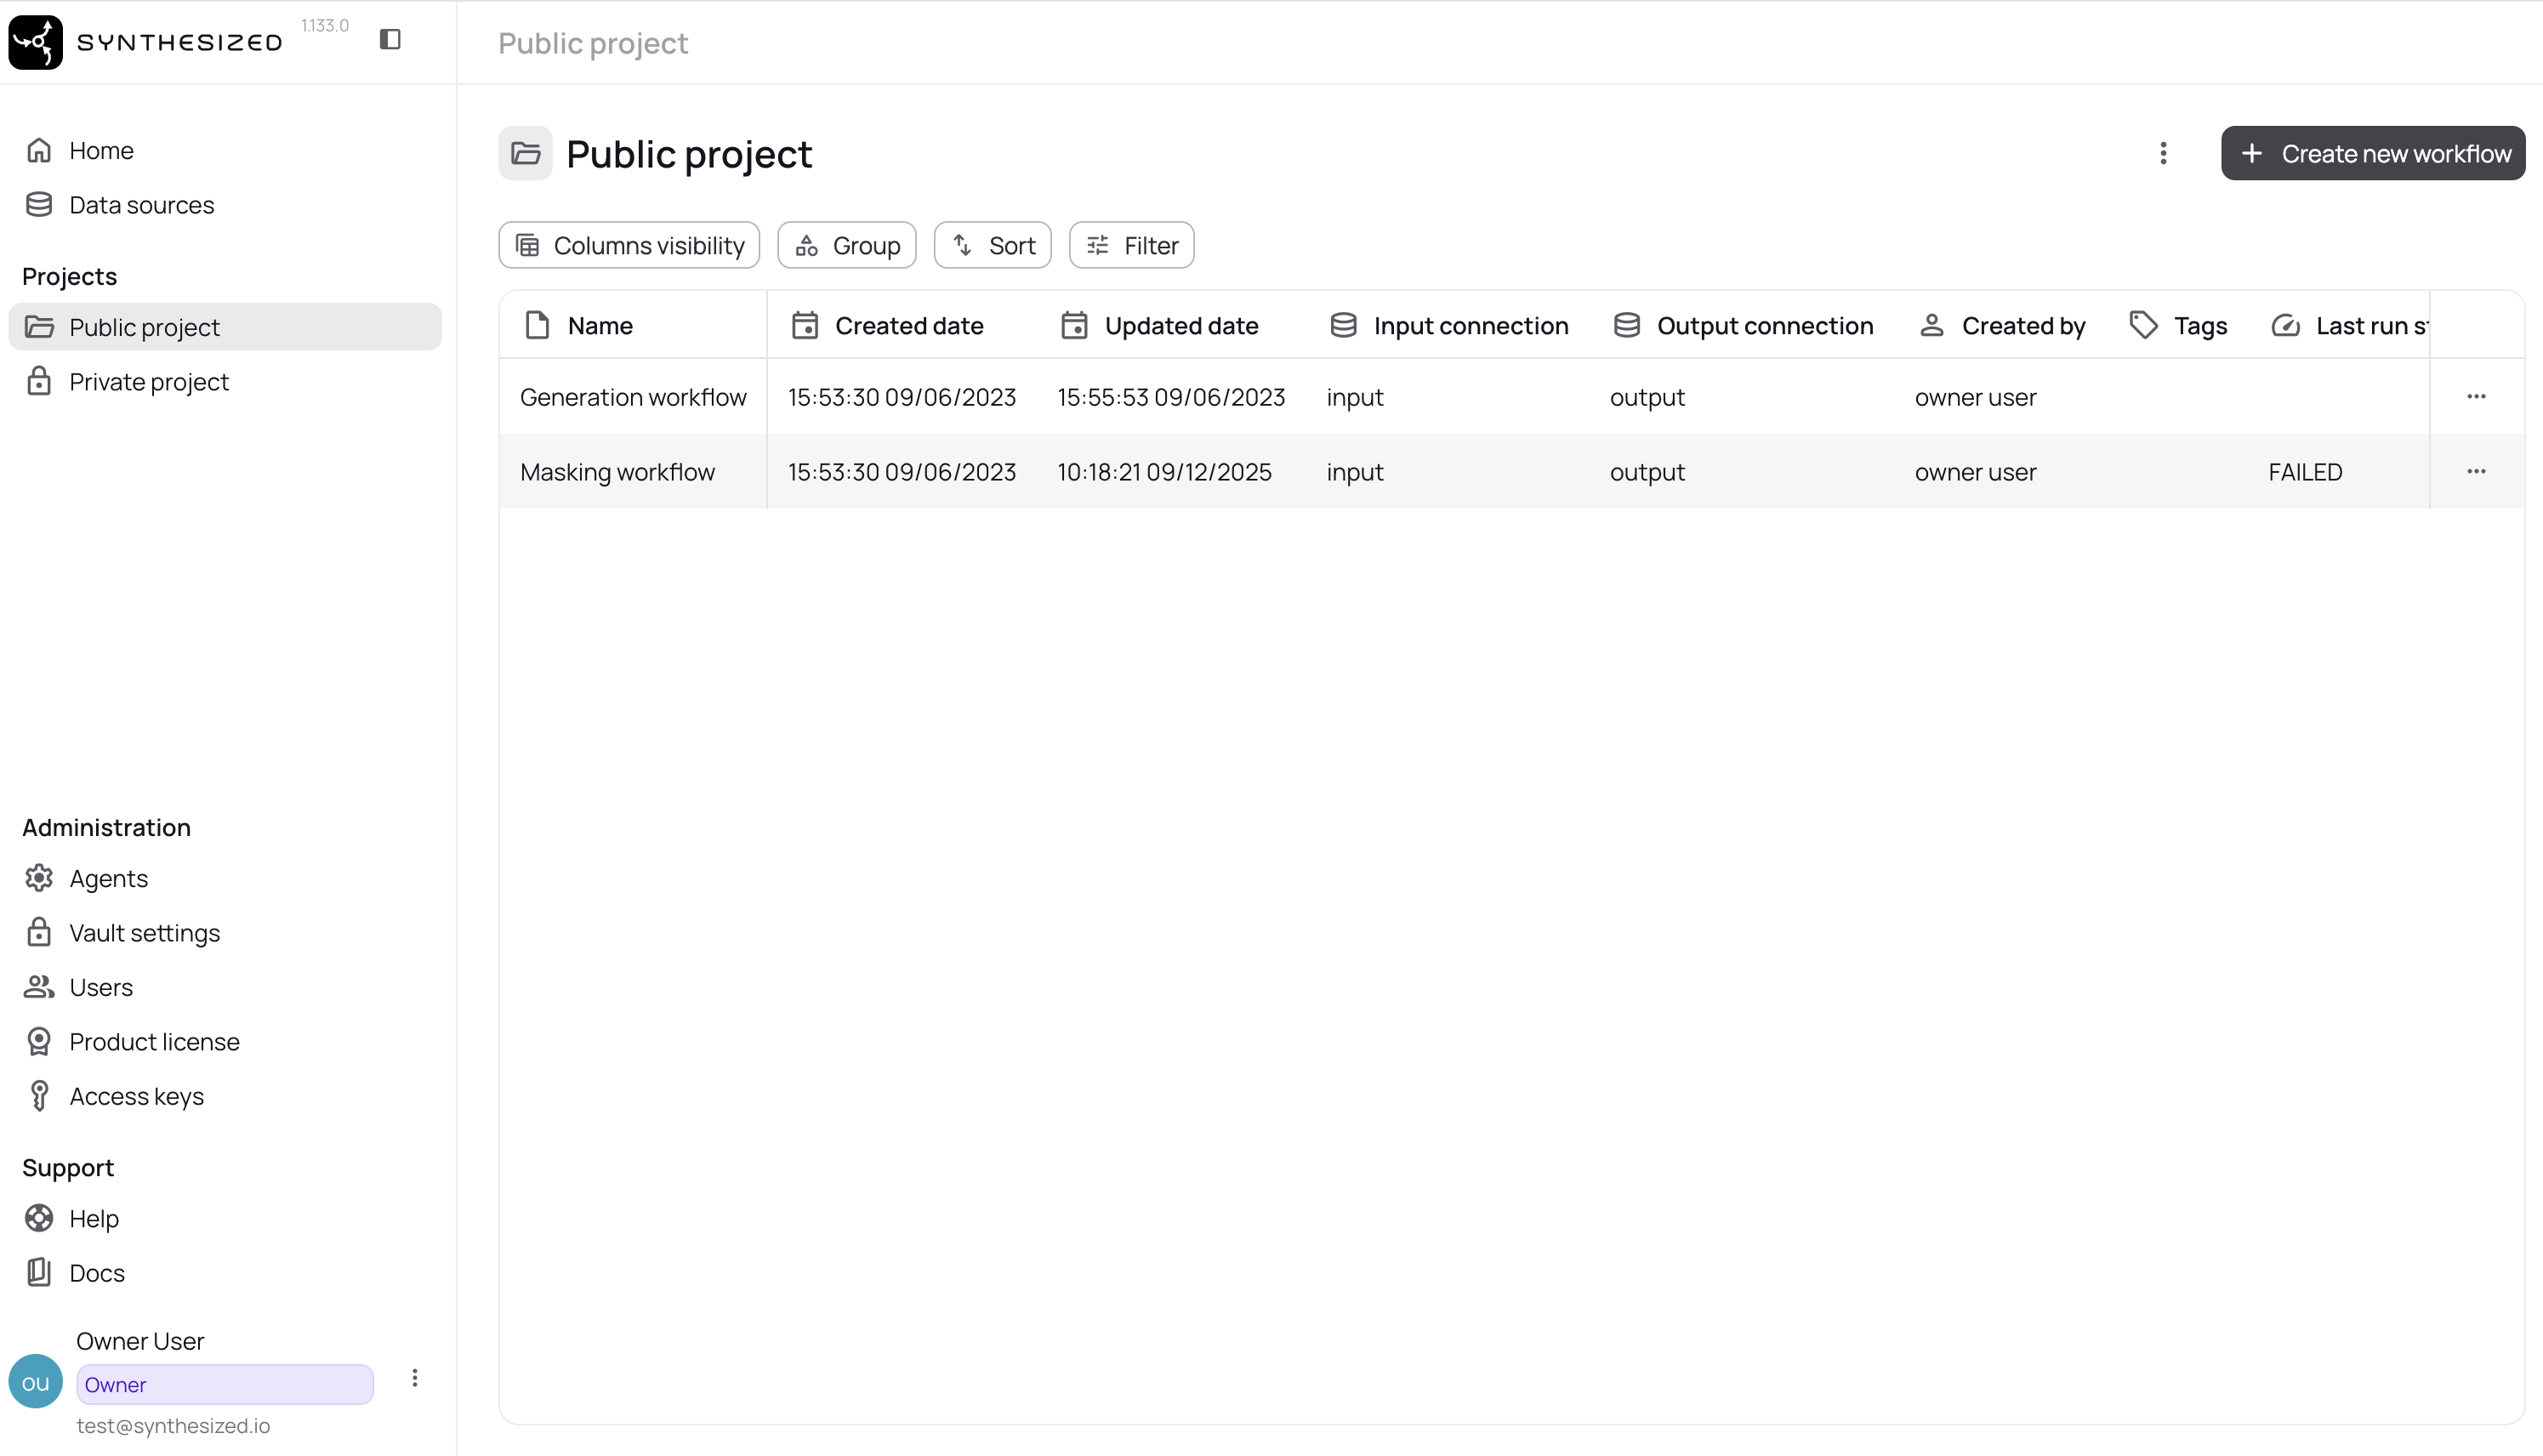The image size is (2543, 1456).
Task: Switch to the Private project
Action: click(149, 381)
